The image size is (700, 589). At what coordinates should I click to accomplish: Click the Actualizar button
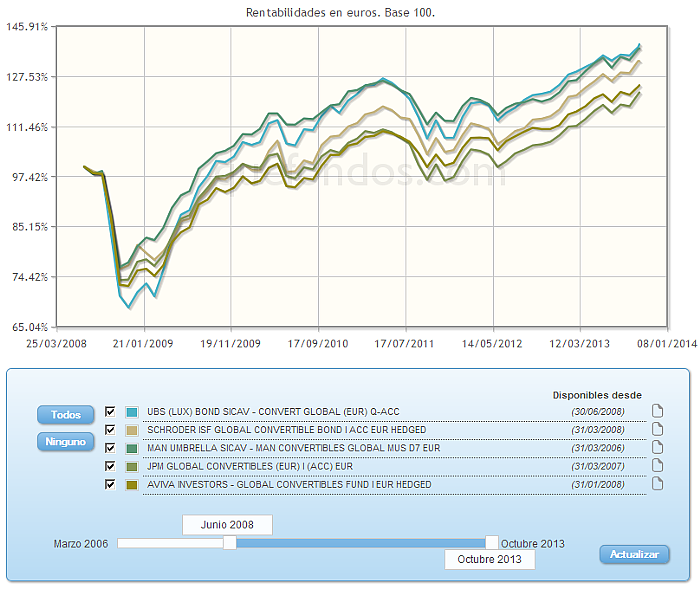click(634, 555)
